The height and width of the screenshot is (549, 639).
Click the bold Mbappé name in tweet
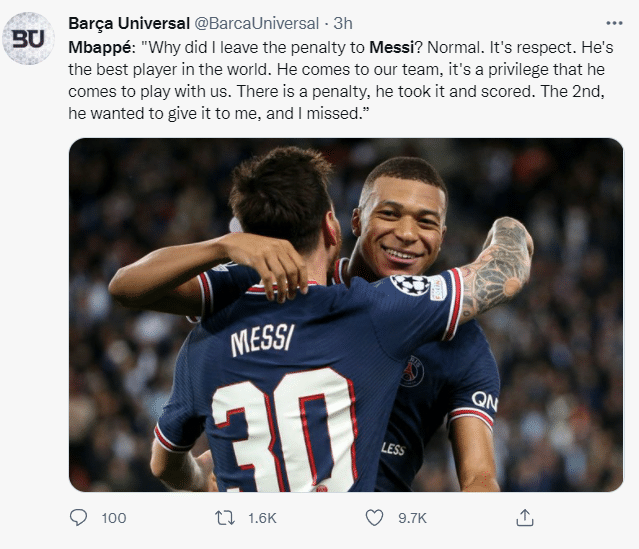(x=95, y=45)
